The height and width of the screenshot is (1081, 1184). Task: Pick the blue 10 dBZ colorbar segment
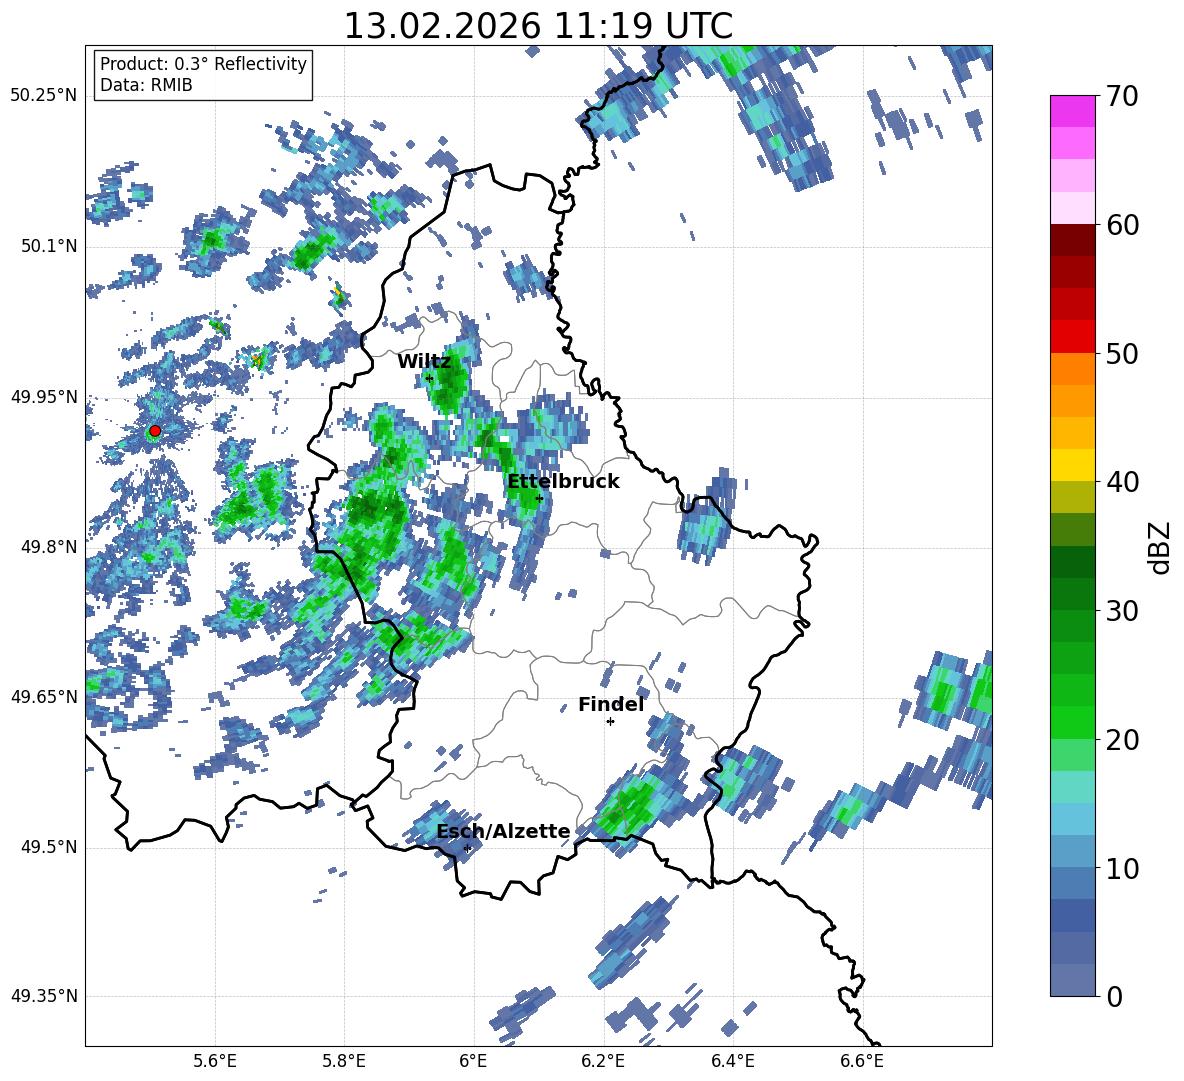1072,851
